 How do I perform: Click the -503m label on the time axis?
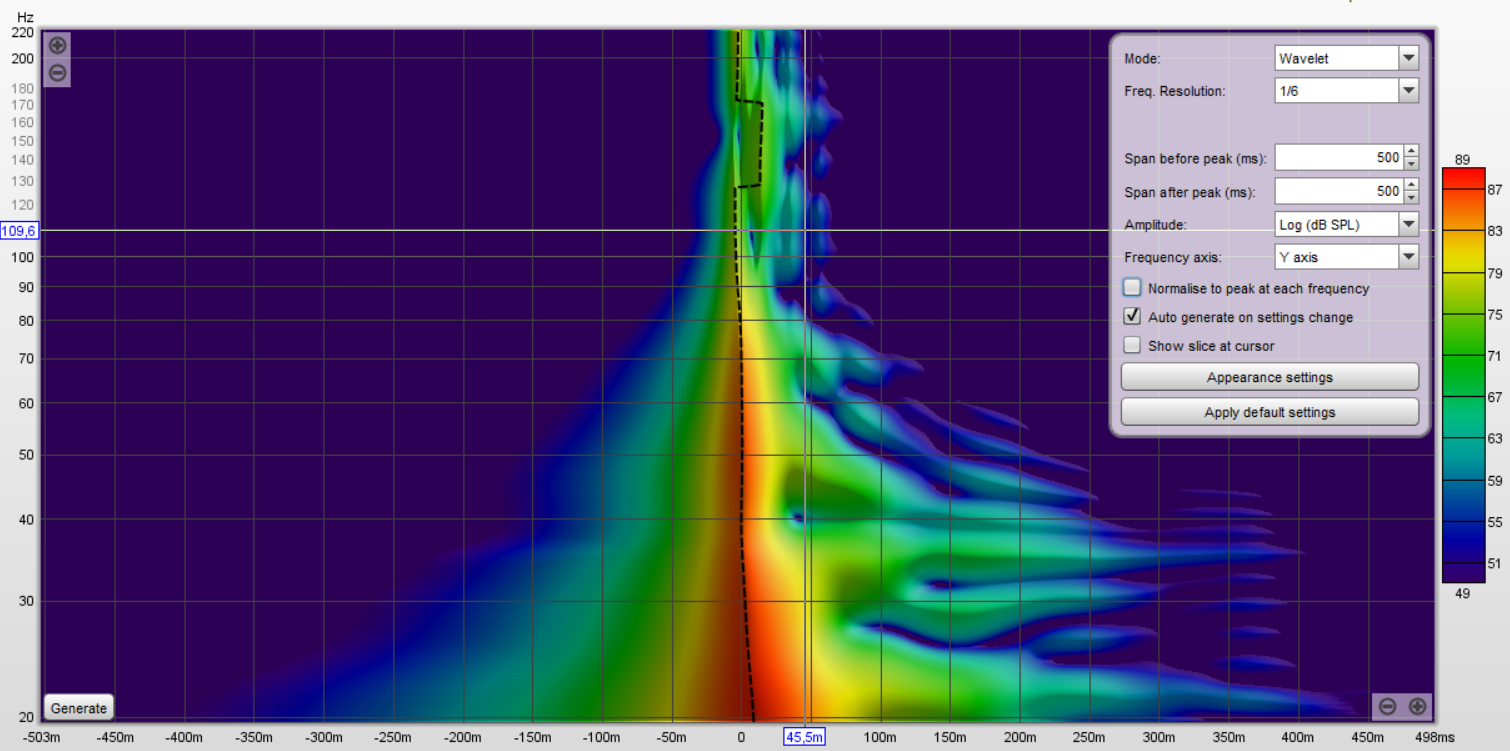(44, 738)
